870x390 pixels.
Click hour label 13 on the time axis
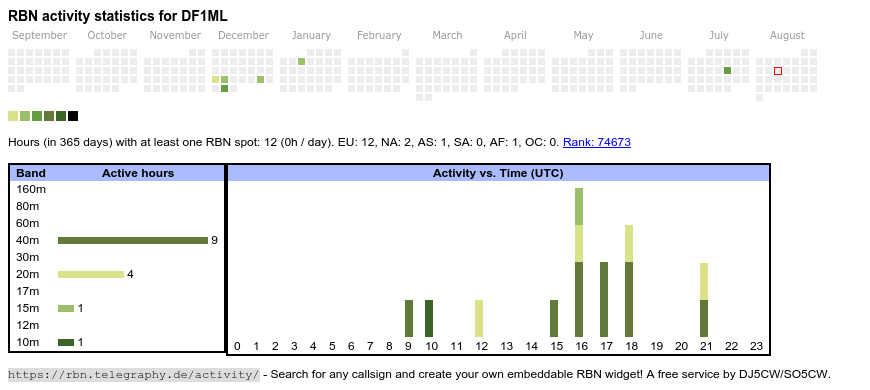coord(507,346)
